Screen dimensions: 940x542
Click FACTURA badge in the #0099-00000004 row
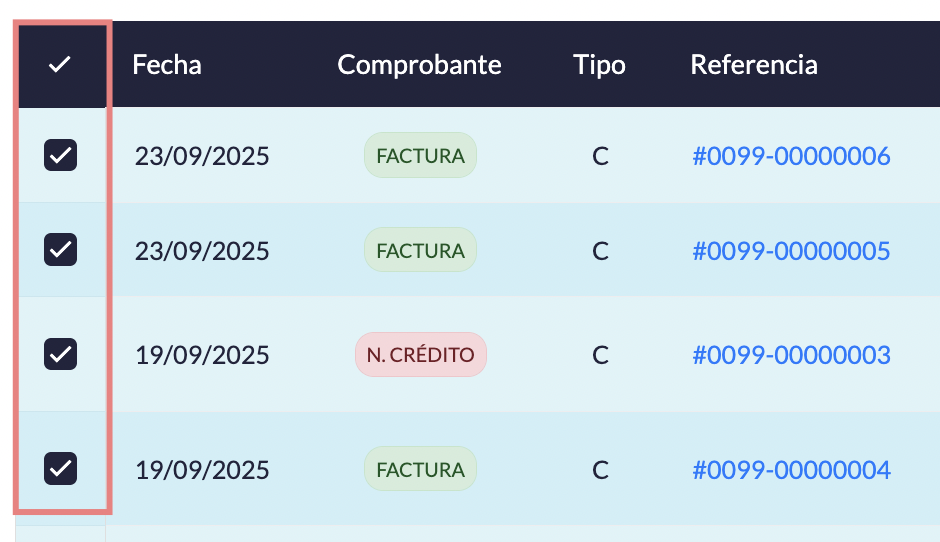pos(420,469)
